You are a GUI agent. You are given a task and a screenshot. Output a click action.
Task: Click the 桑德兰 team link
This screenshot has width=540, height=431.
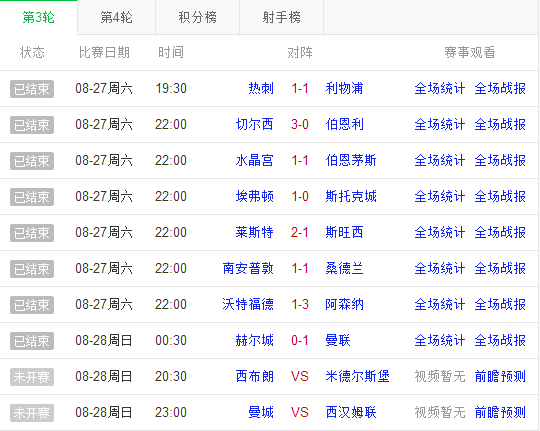(344, 268)
